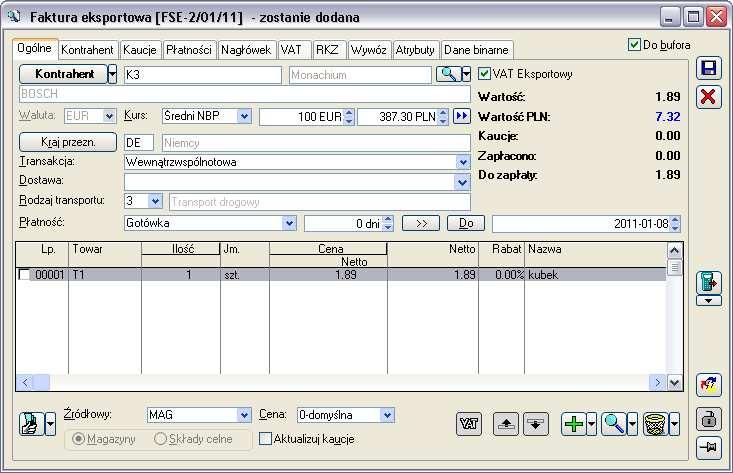Toggle the VAT Eksportowy checkbox
Image resolution: width=733 pixels, height=473 pixels.
tap(484, 74)
